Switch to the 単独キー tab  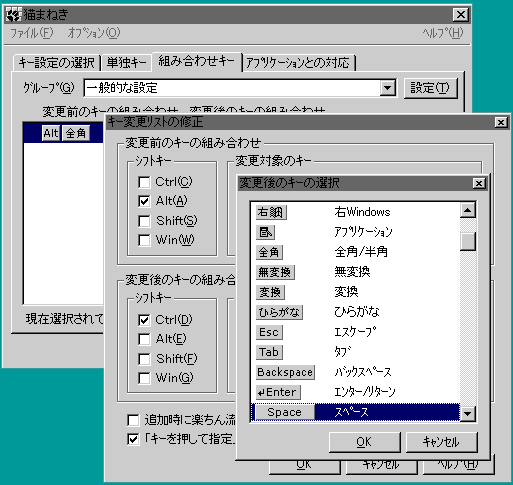click(126, 63)
